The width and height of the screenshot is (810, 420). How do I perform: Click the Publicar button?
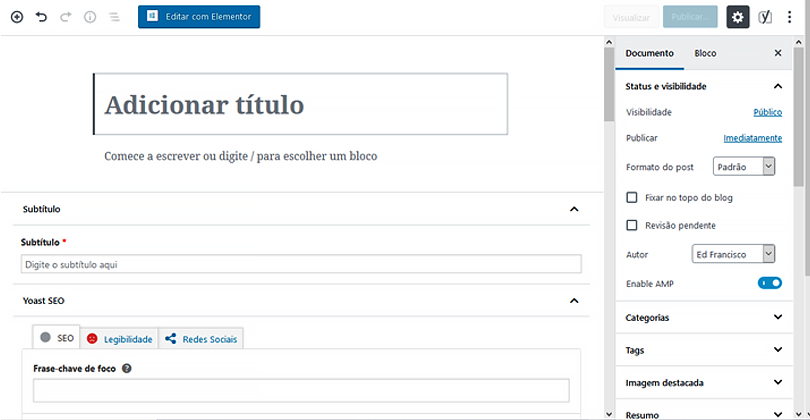point(690,17)
